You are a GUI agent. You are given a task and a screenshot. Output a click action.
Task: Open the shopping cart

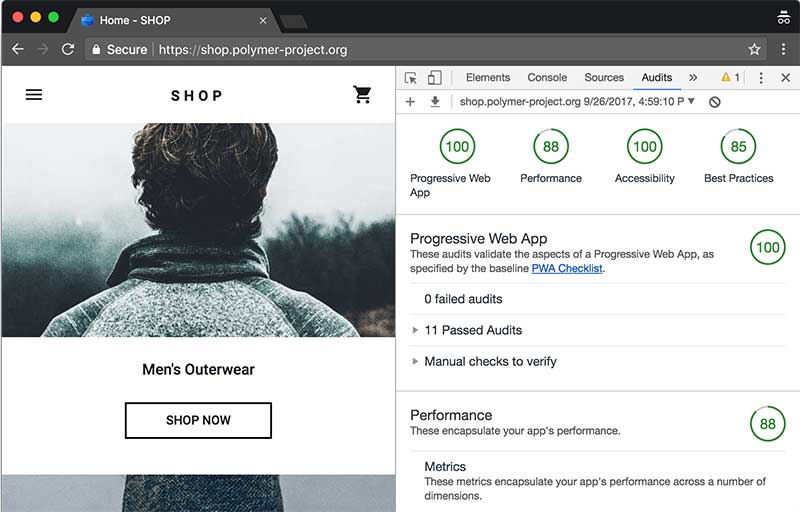[x=362, y=95]
